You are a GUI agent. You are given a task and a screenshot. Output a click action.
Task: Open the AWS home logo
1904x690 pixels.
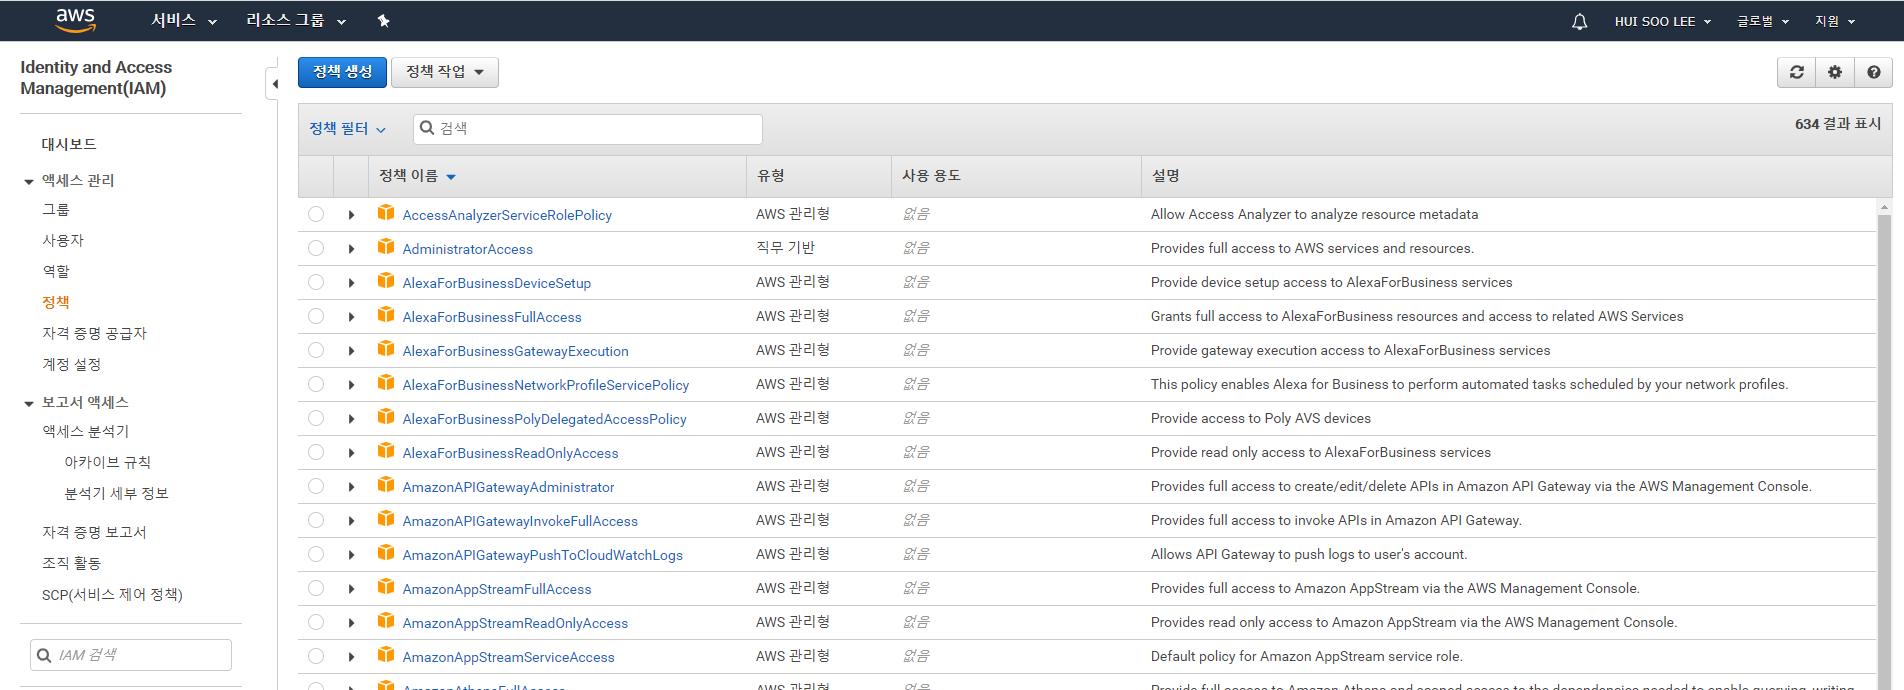[x=75, y=19]
